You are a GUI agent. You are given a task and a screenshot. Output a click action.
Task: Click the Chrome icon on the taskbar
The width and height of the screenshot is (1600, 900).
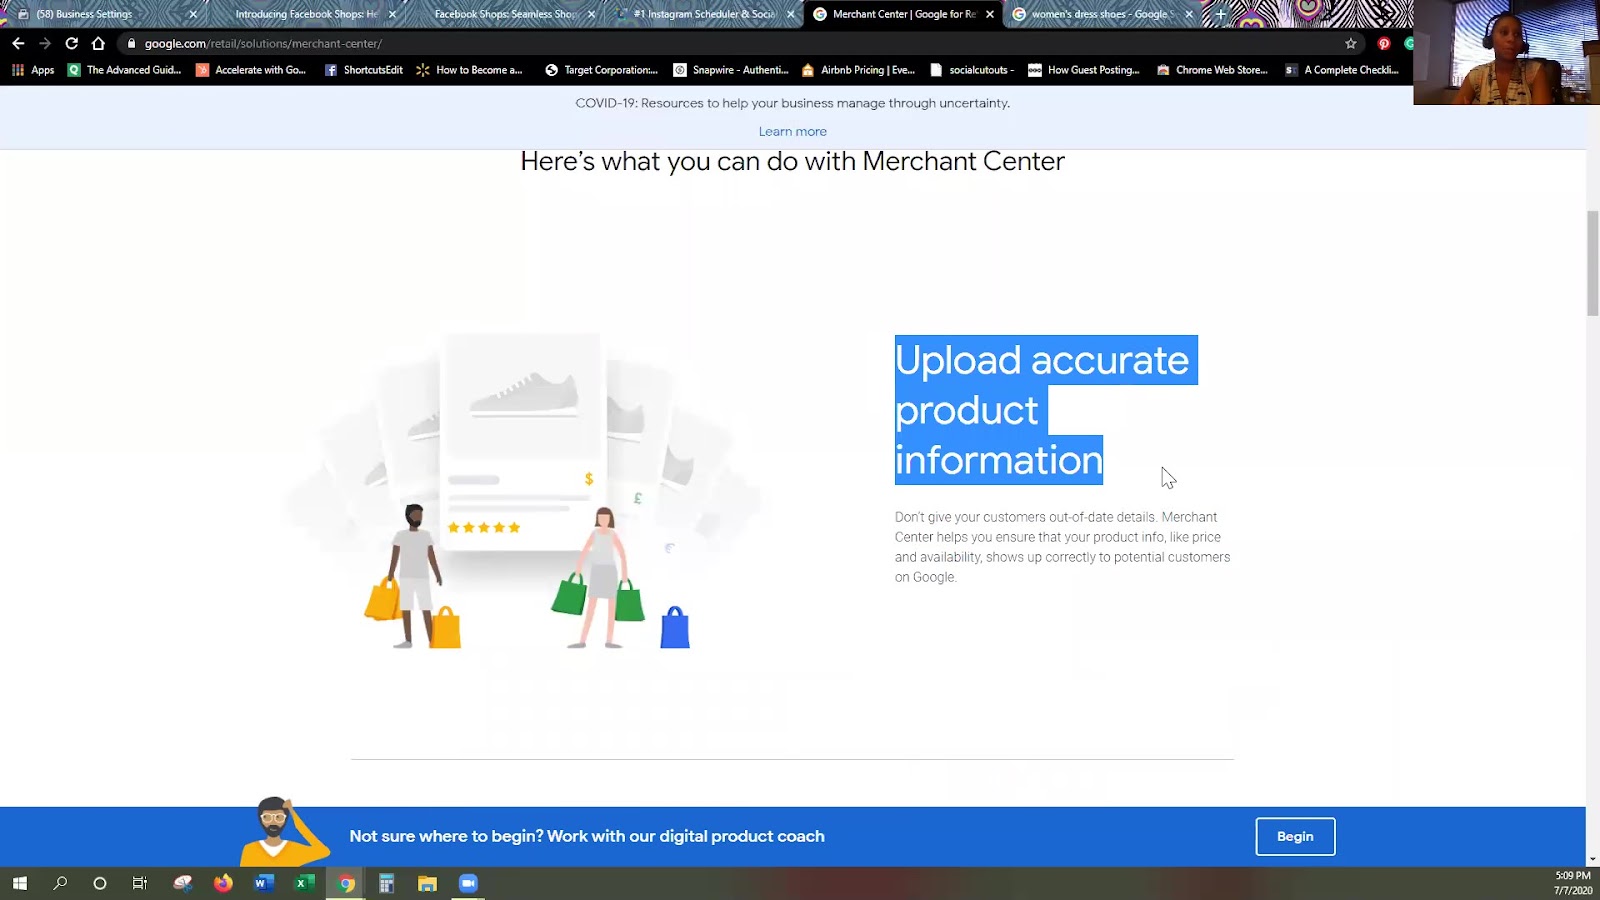coord(346,883)
